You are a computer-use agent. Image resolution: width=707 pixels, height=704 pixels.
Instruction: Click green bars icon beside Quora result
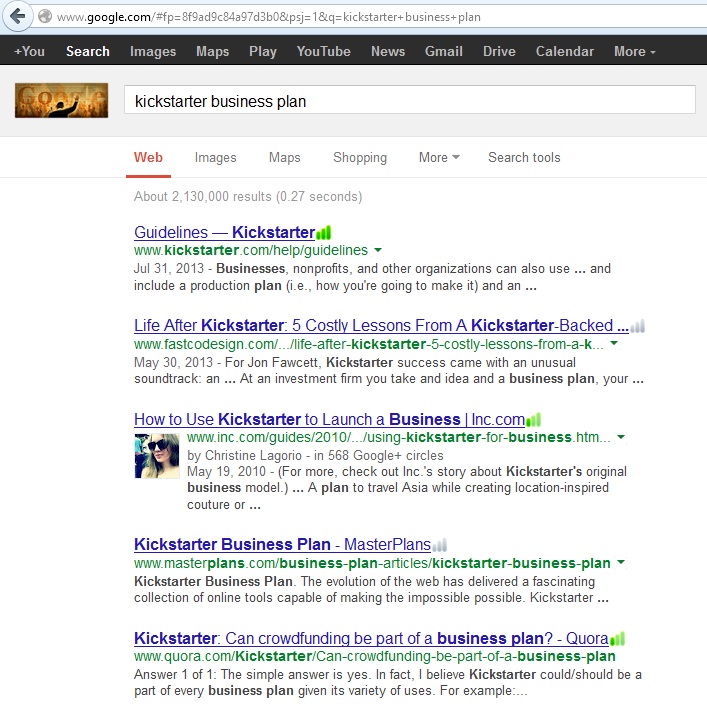pos(617,638)
